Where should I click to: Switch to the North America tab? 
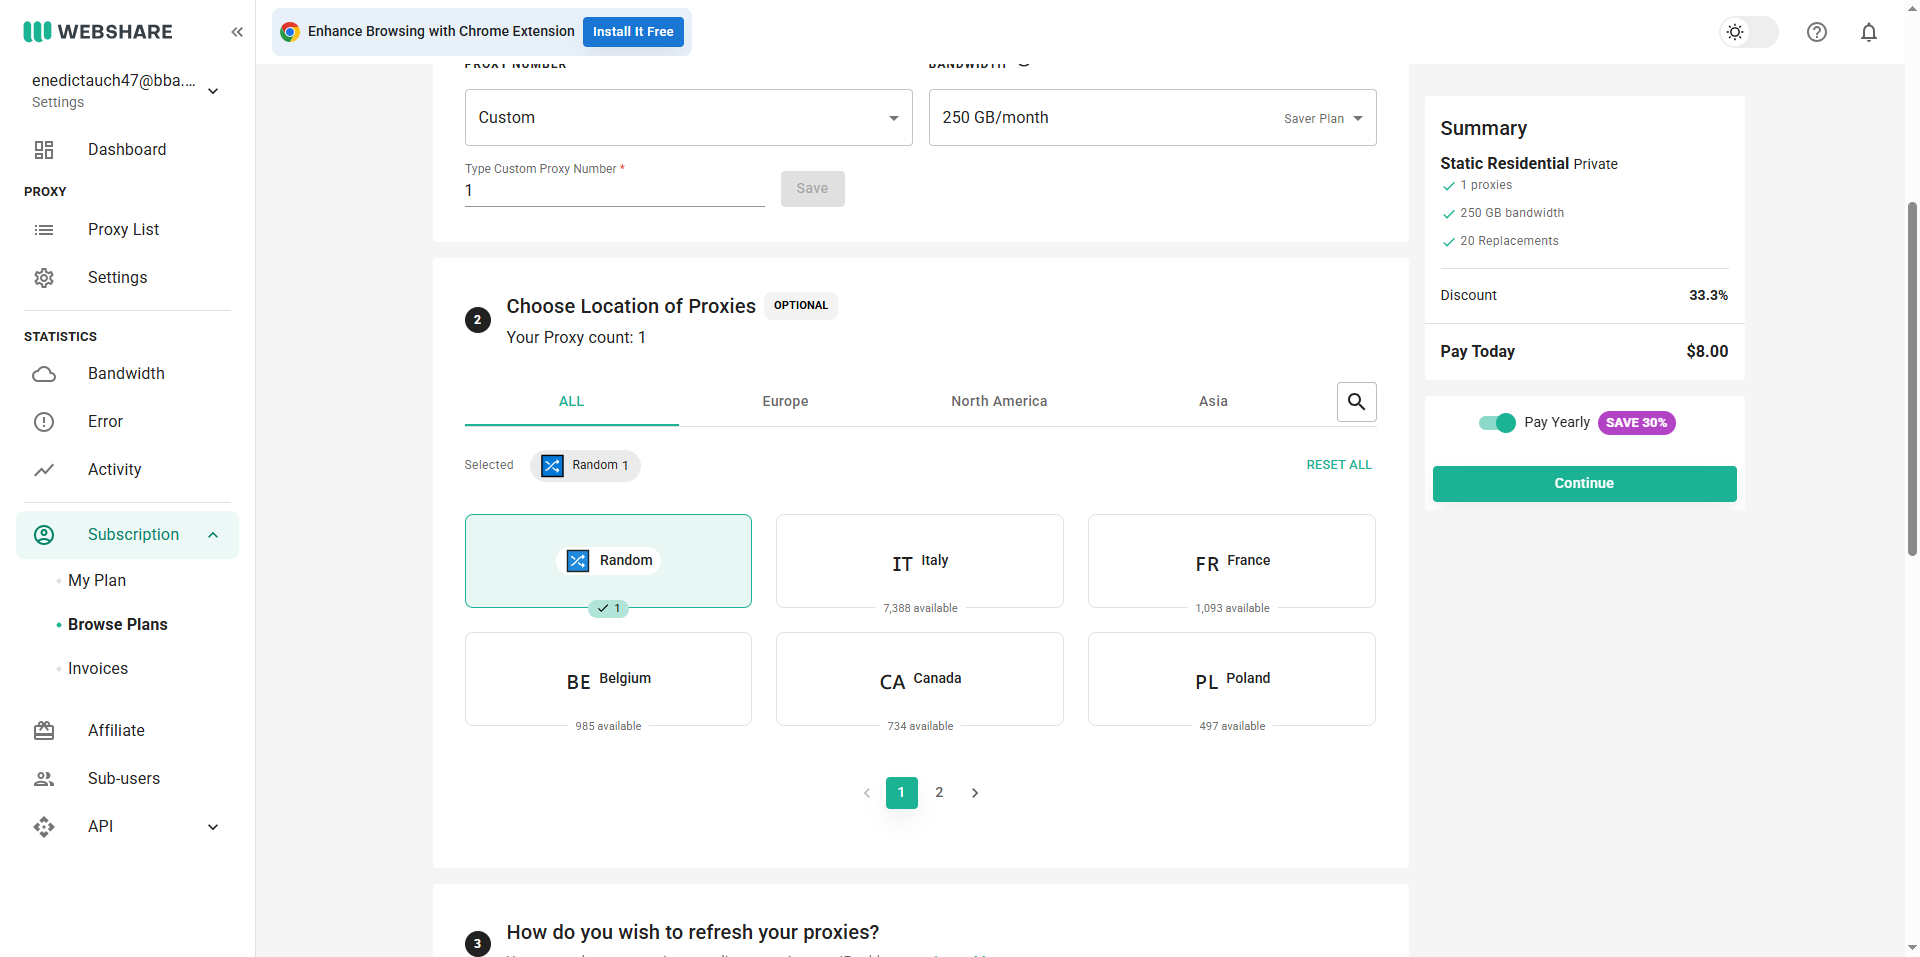[999, 402]
